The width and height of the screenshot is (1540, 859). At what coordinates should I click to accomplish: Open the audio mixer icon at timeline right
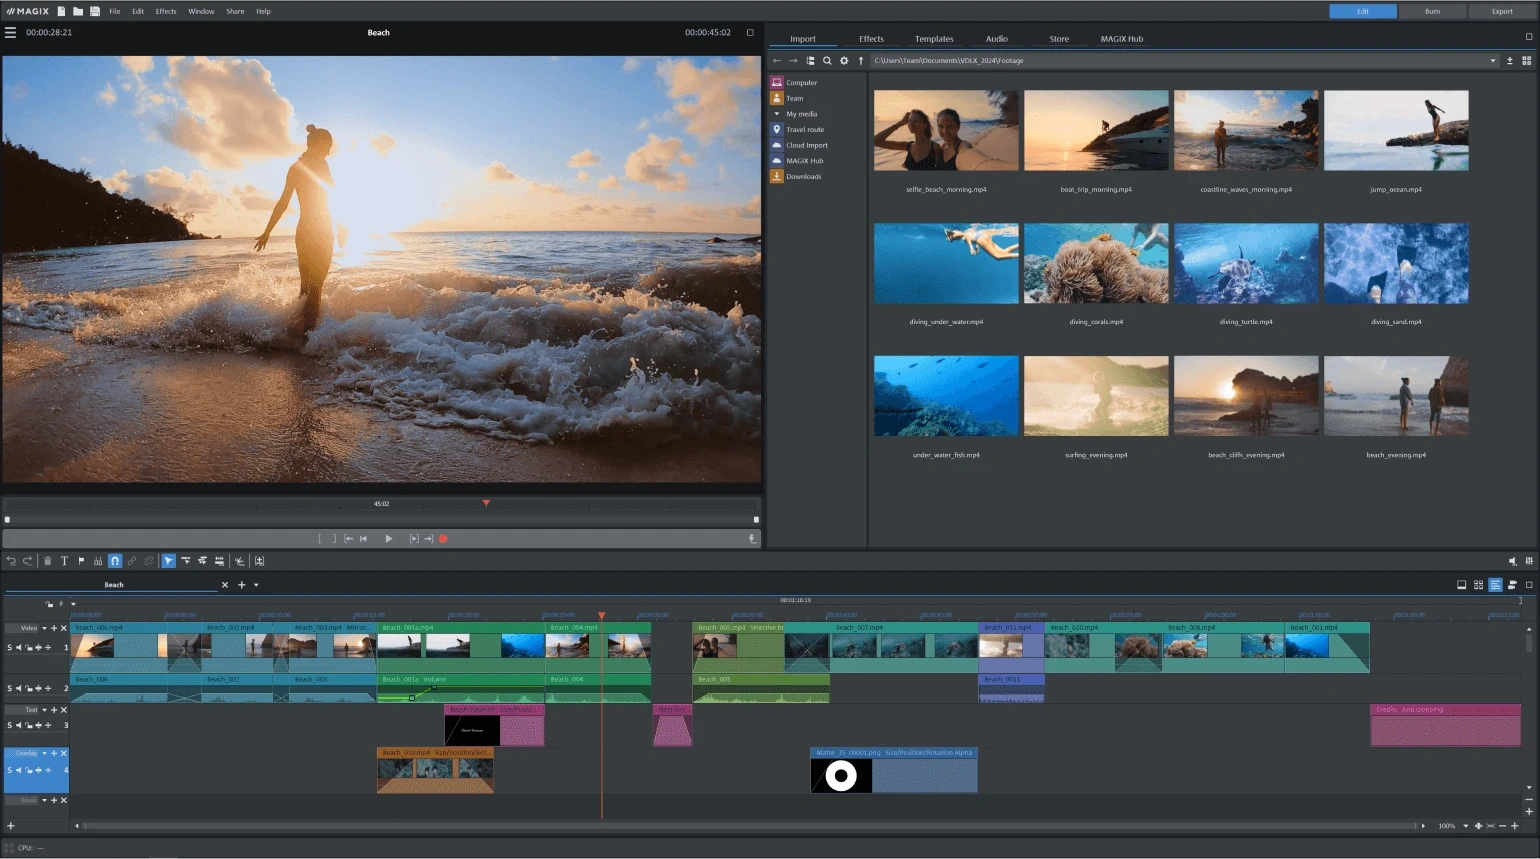click(x=1529, y=562)
